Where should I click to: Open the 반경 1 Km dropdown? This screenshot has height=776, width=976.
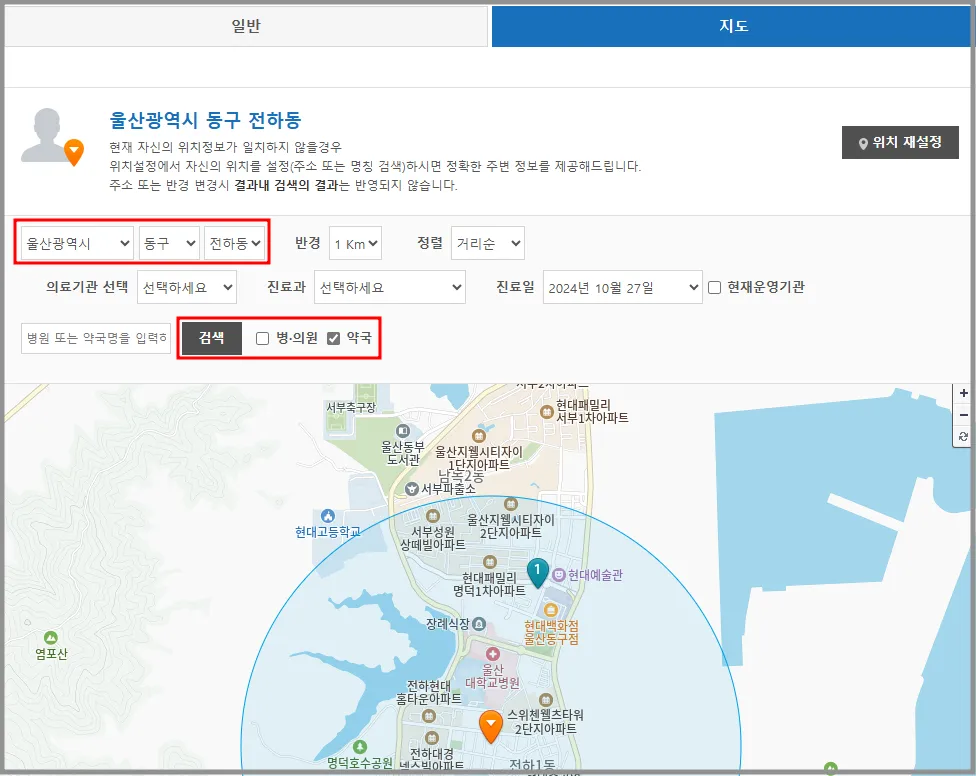(355, 243)
